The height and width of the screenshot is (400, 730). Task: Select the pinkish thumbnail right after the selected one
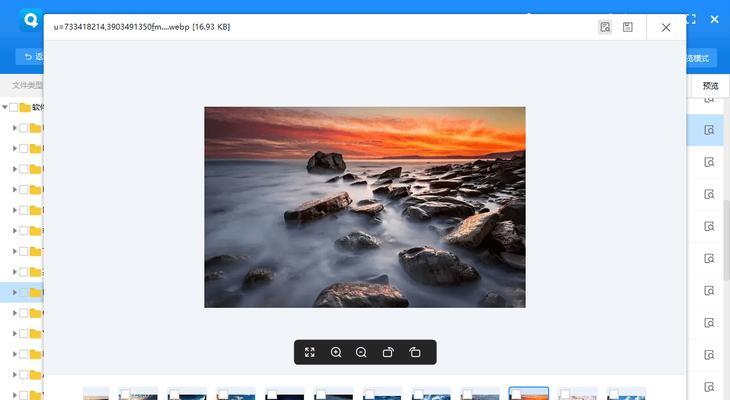point(578,393)
